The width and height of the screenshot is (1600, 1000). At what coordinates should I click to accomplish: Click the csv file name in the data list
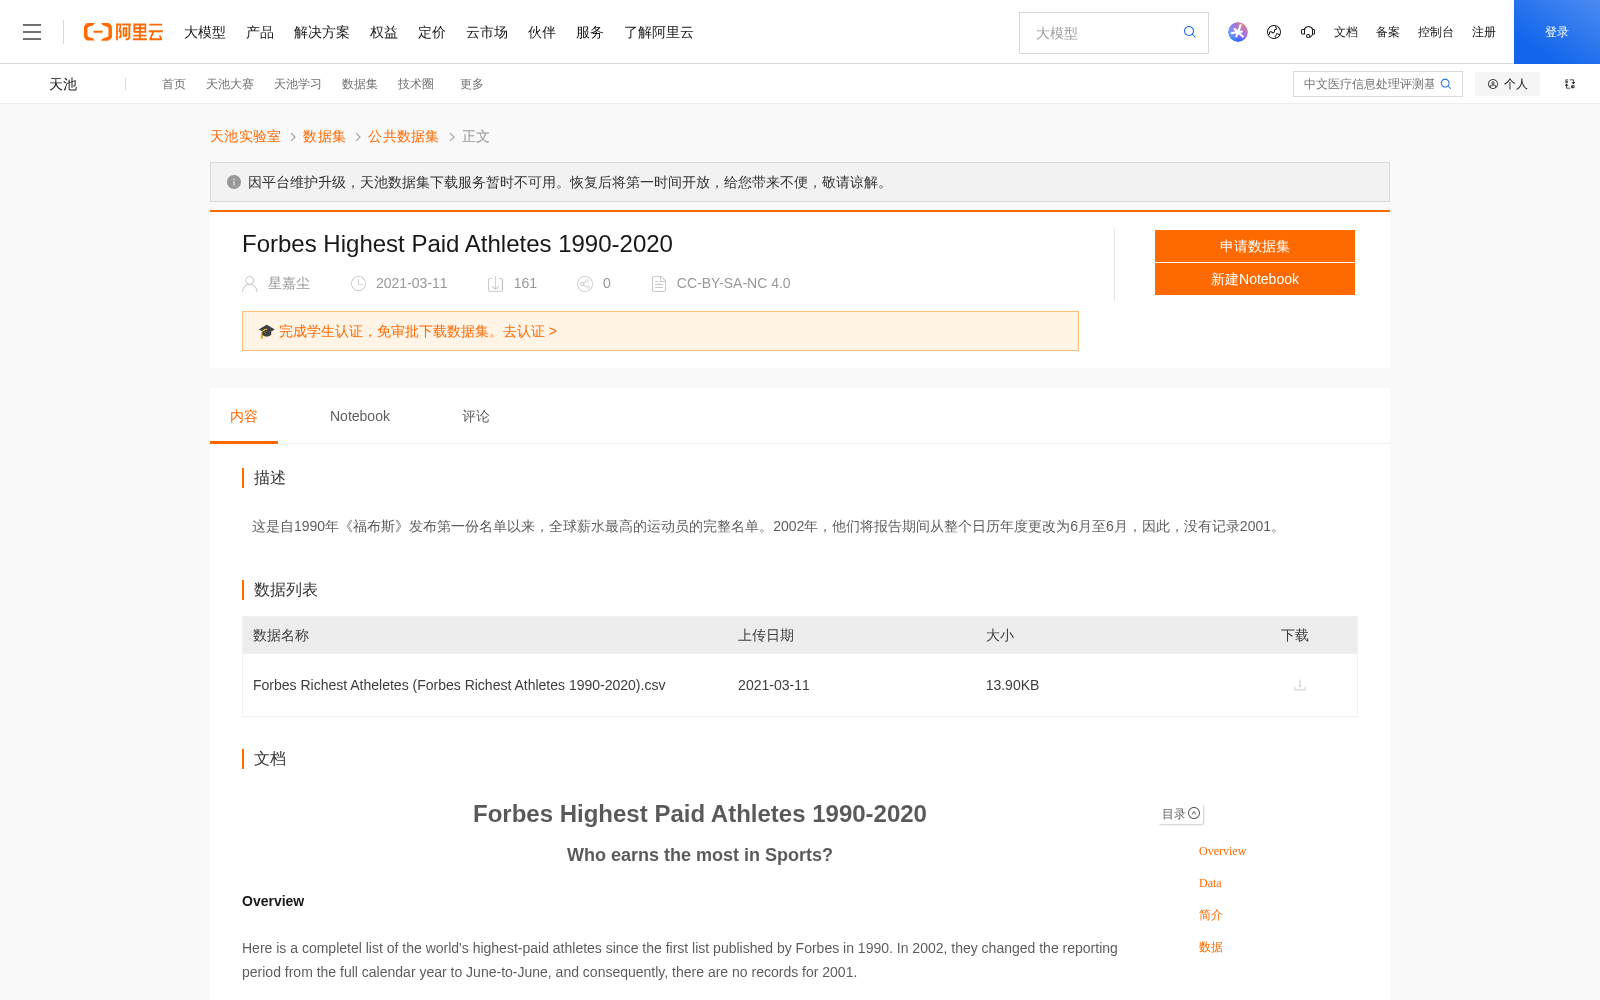tap(459, 685)
